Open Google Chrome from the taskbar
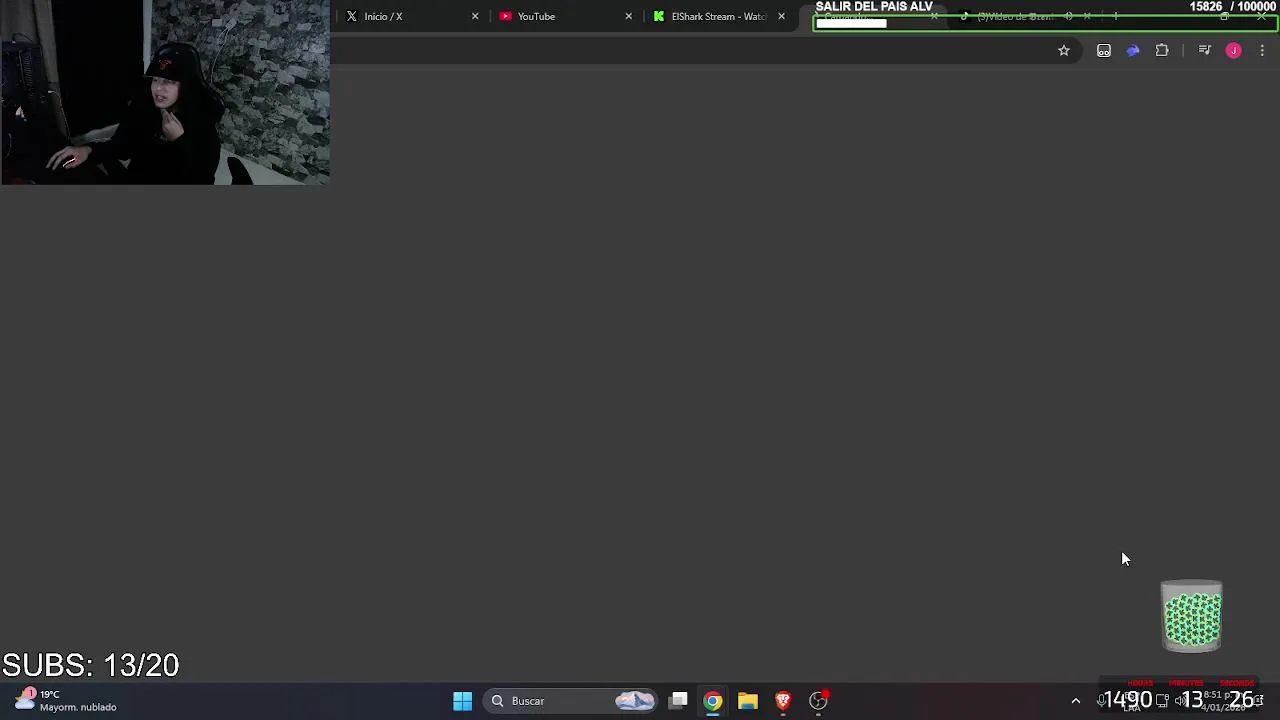This screenshot has width=1280, height=720. 713,701
